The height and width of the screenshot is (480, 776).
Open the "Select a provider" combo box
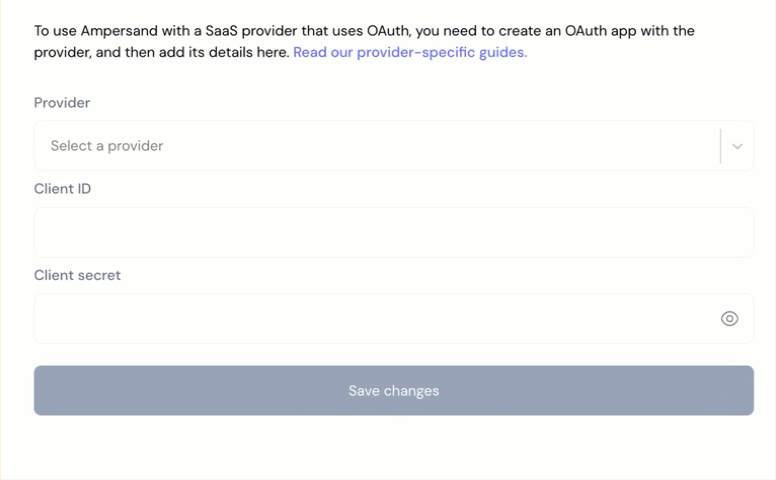[393, 145]
